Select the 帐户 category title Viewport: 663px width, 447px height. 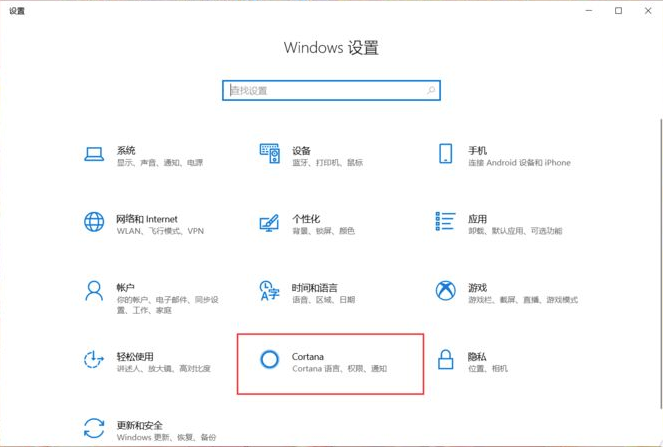pos(126,288)
